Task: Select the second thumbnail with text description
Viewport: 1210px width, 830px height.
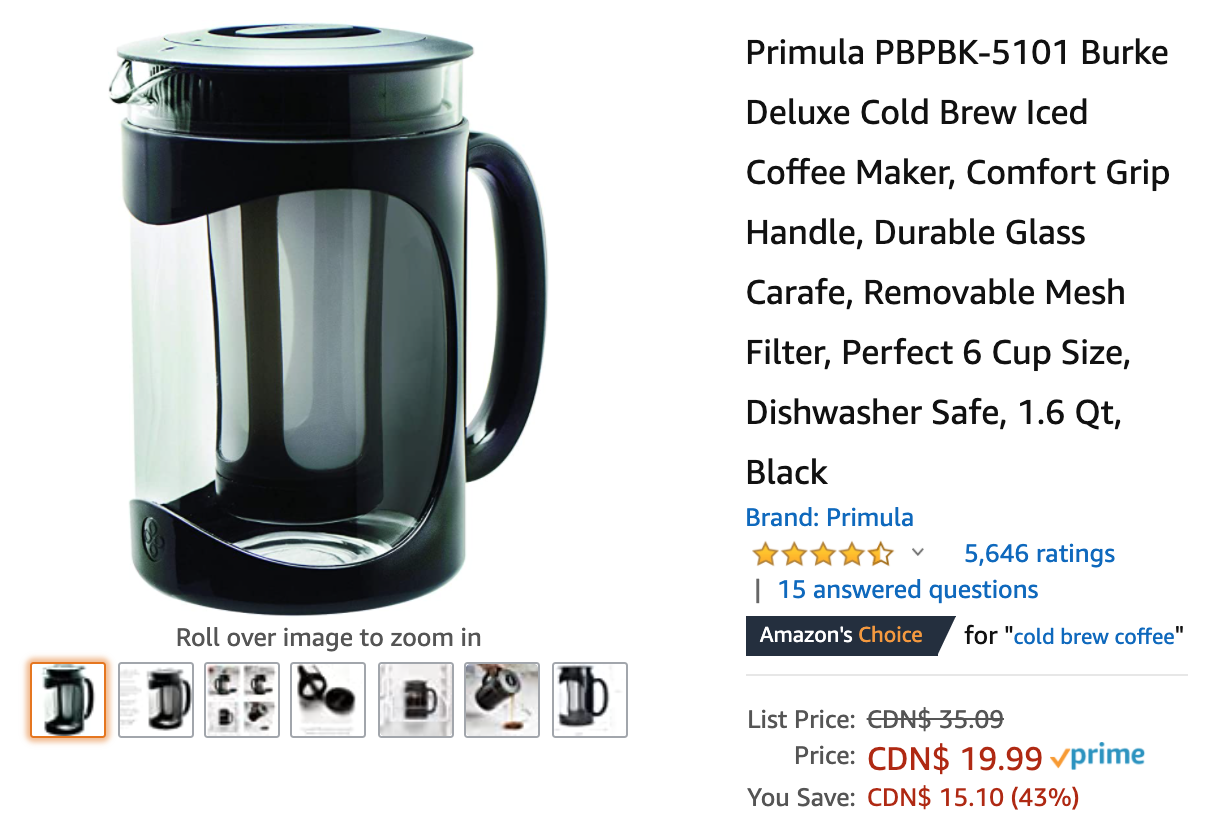Action: coord(155,700)
